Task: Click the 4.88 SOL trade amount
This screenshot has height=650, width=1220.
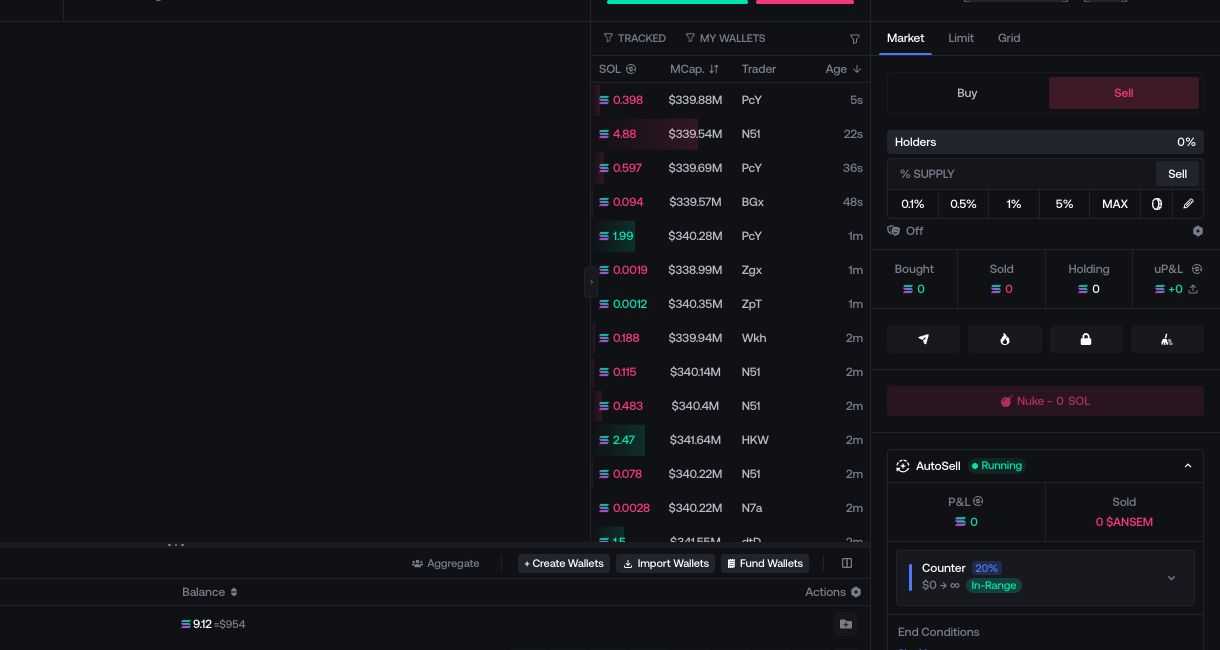Action: click(x=624, y=134)
